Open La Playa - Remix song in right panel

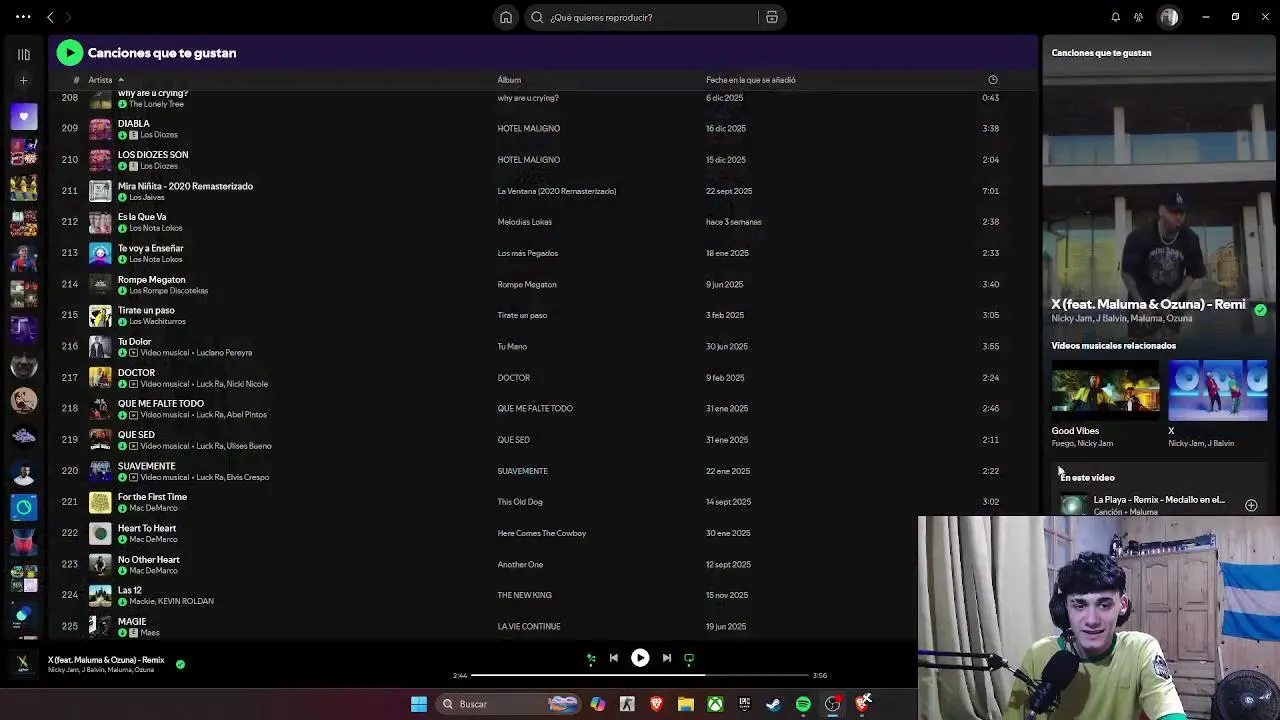tap(1158, 499)
